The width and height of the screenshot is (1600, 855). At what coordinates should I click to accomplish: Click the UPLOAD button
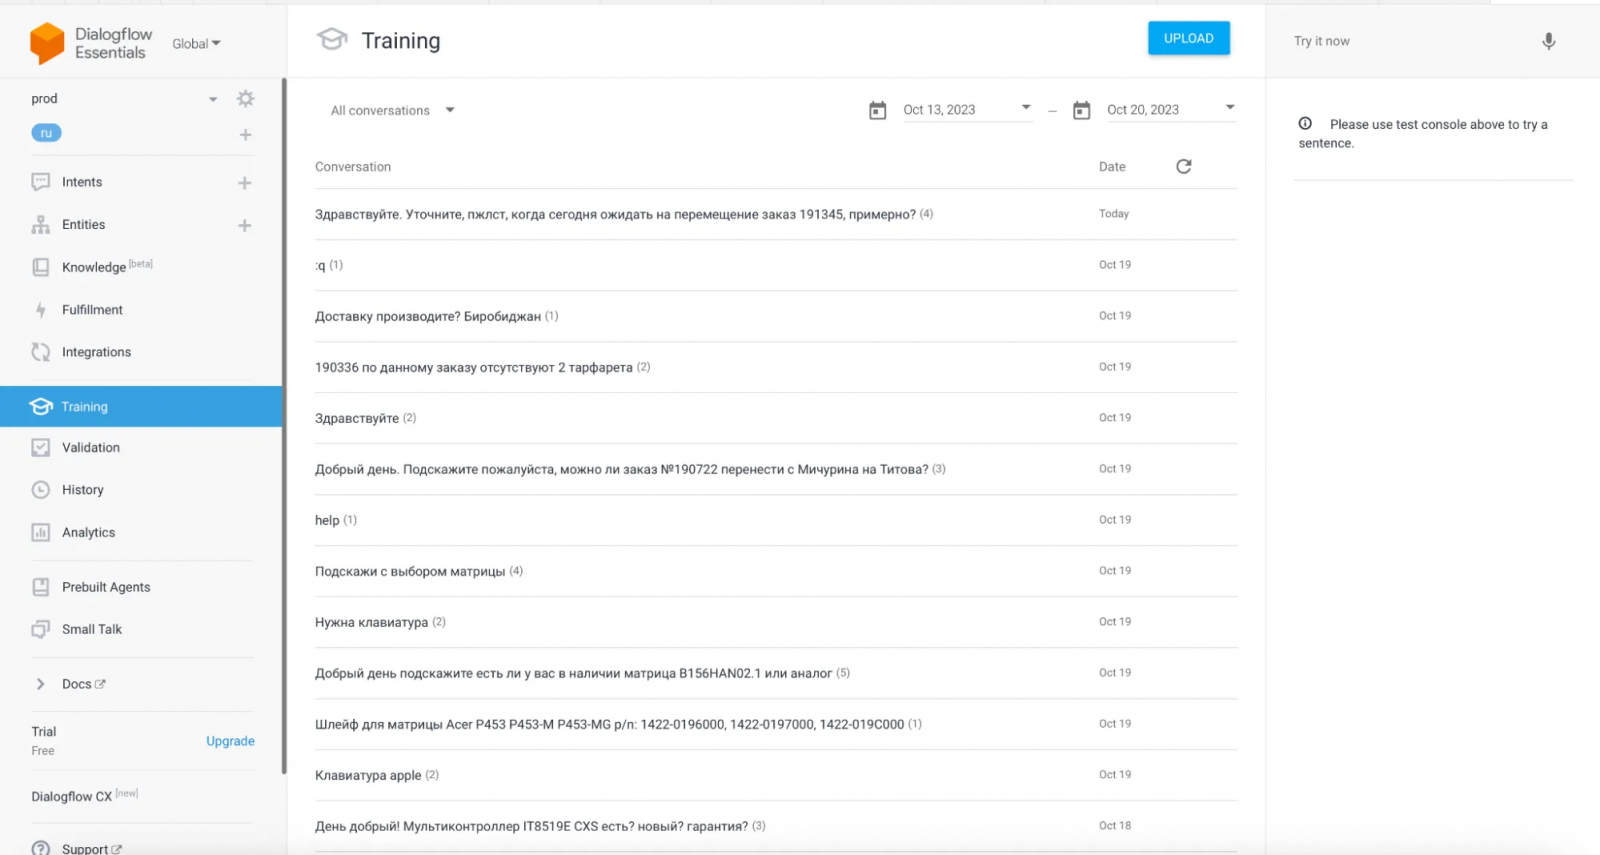click(1188, 39)
